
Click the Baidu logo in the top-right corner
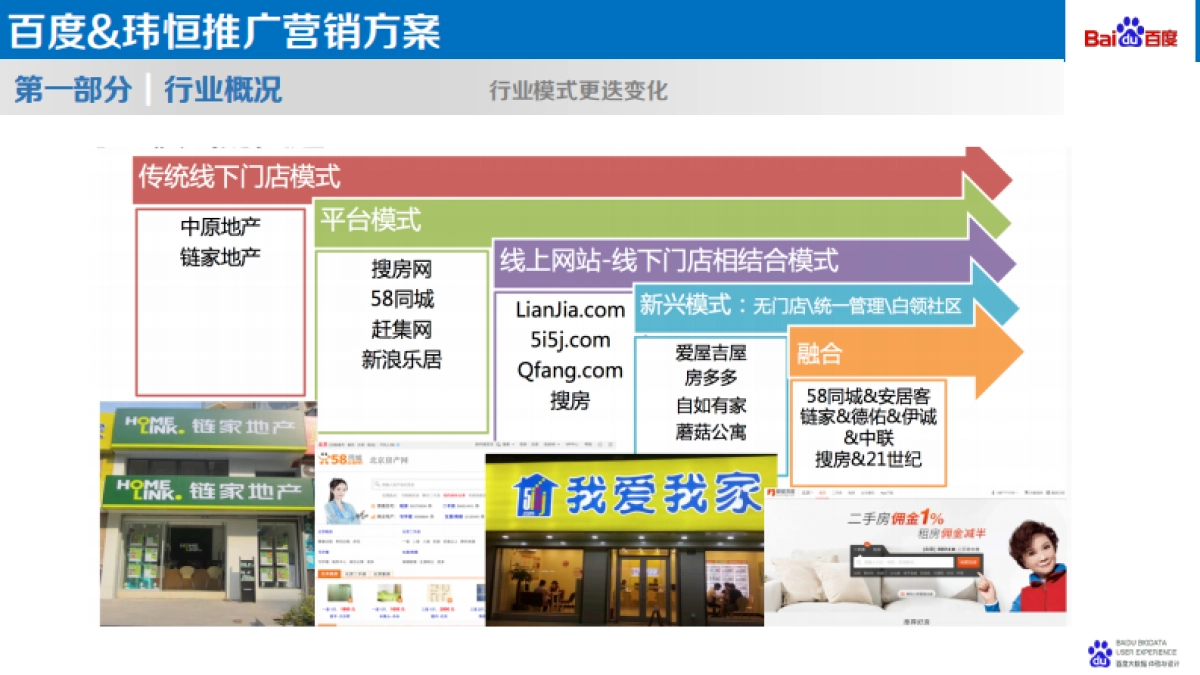click(1131, 34)
